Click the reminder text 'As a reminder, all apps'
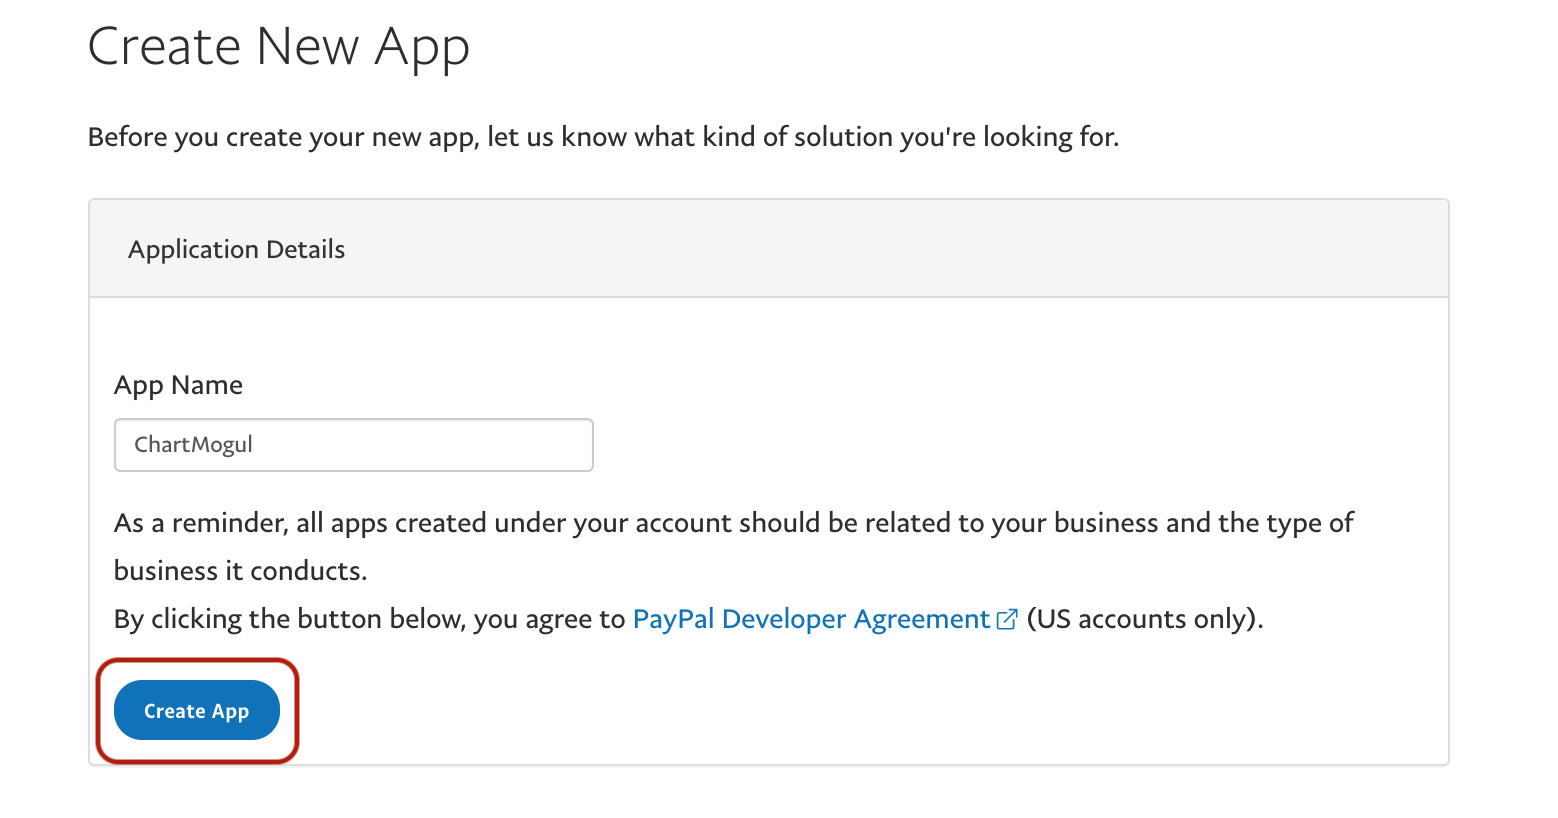This screenshot has width=1558, height=818. coord(252,523)
